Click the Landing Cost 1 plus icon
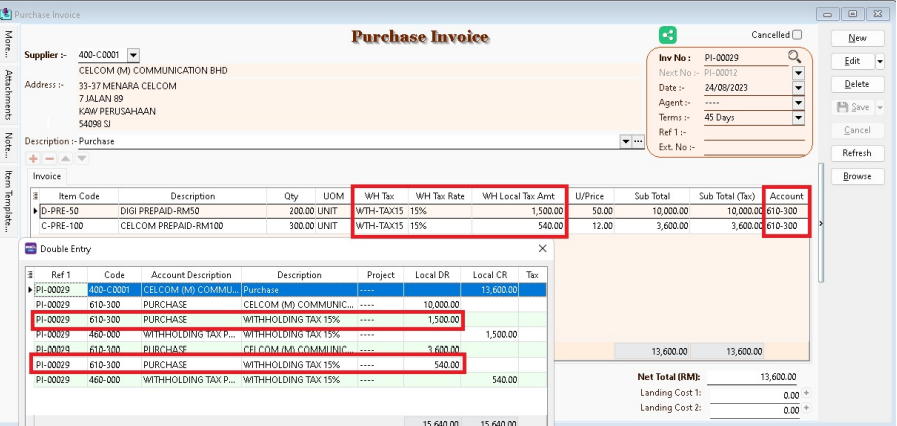 coord(805,392)
